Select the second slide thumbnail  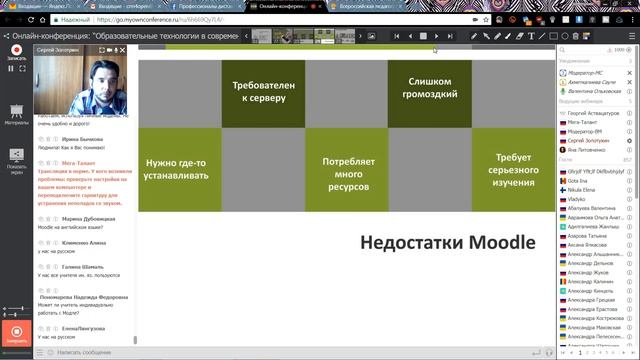[282, 36]
